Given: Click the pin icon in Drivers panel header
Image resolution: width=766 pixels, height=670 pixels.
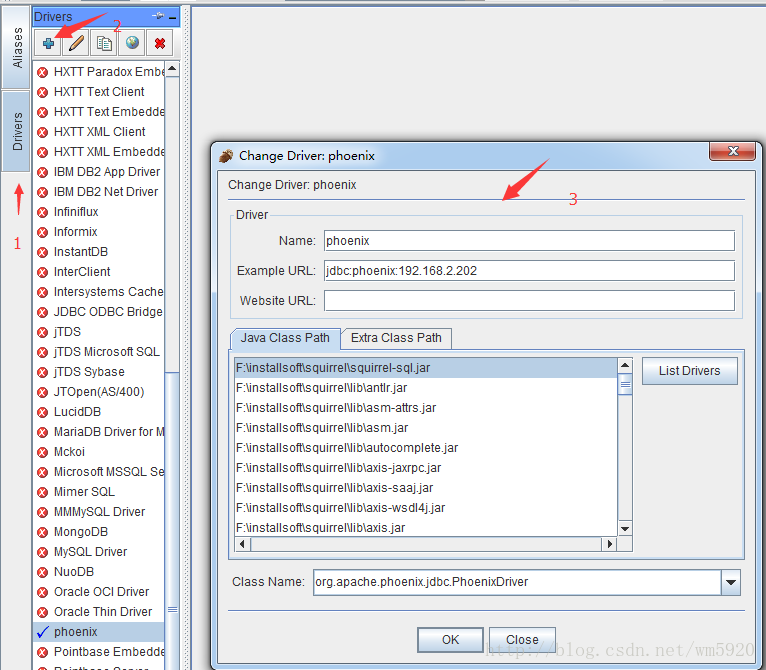Looking at the screenshot, I should 158,16.
